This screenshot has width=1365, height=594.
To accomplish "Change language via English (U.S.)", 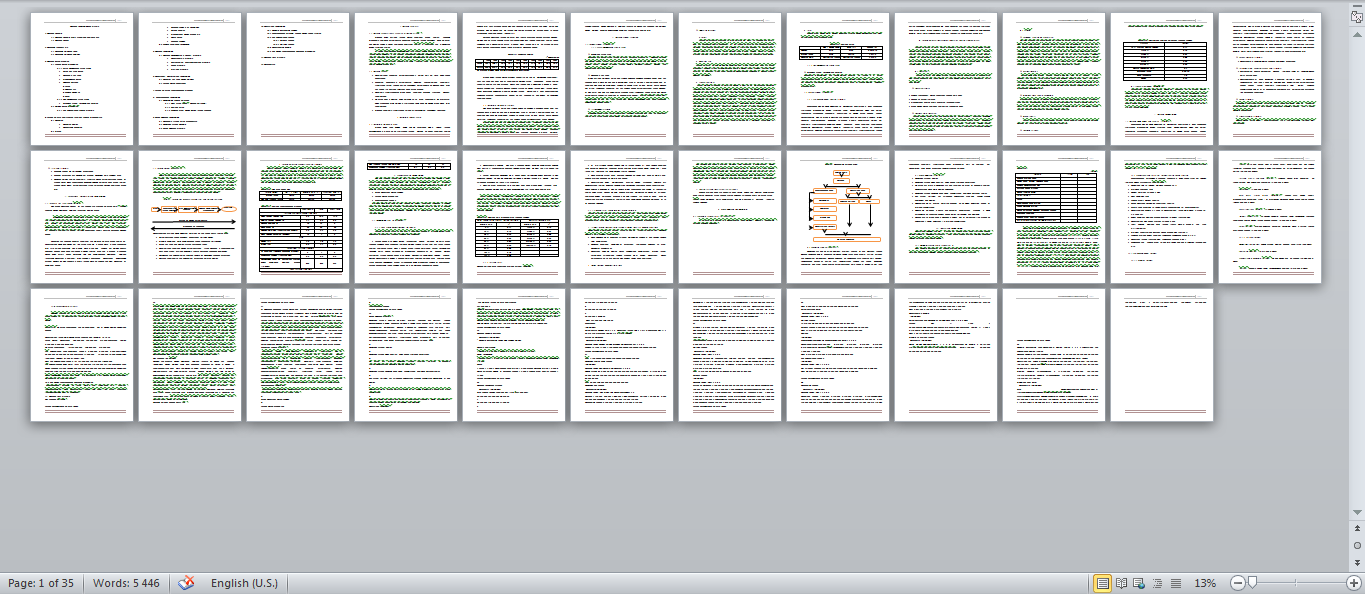I will pyautogui.click(x=244, y=583).
